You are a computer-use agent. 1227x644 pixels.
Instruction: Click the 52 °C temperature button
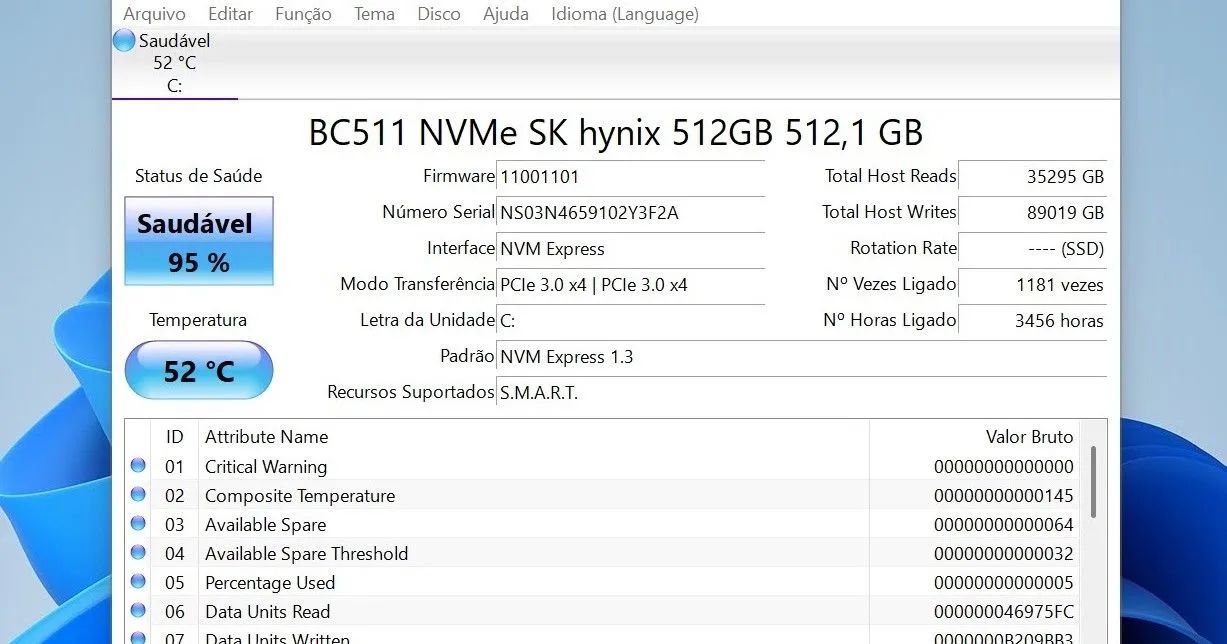198,371
